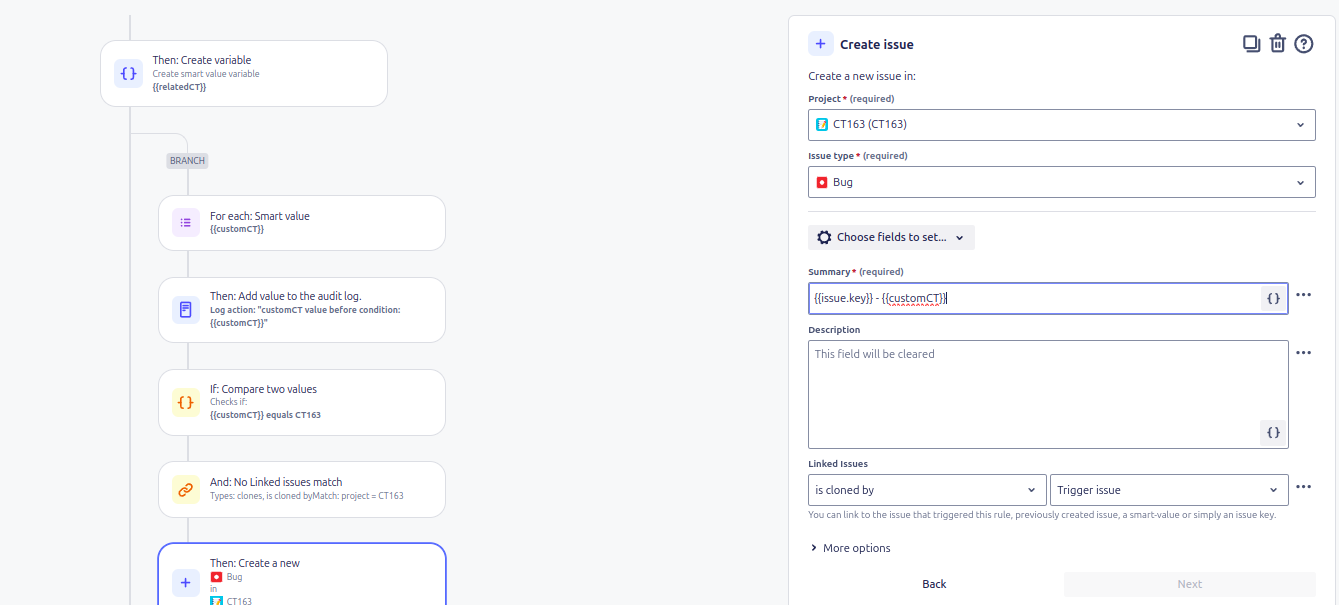Viewport: 1339px width, 605px height.
Task: Click the 'Create a new issue in:' text
Action: (x=862, y=76)
